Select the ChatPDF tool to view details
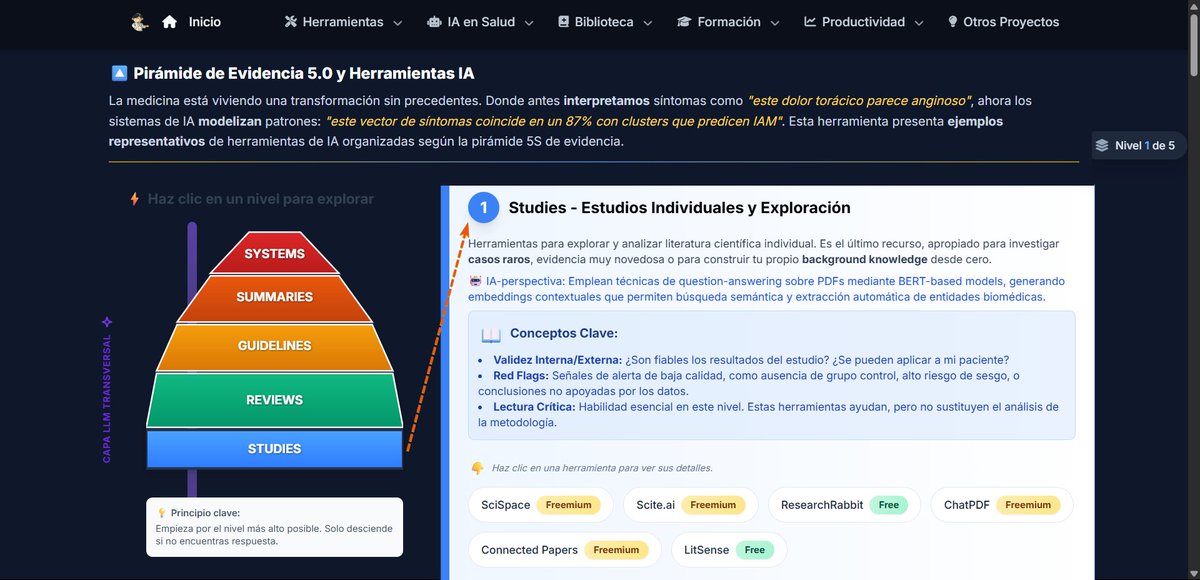The image size is (1200, 580). 1001,505
